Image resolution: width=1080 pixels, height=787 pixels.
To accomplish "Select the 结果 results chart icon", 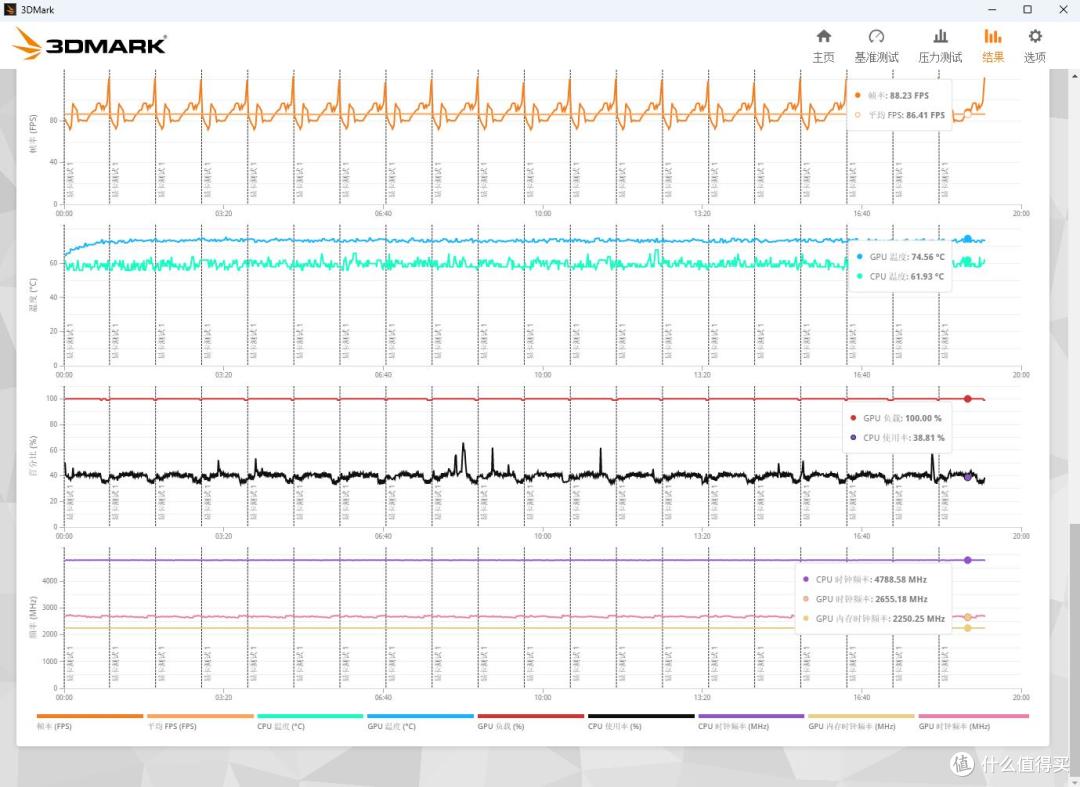I will tap(993, 45).
